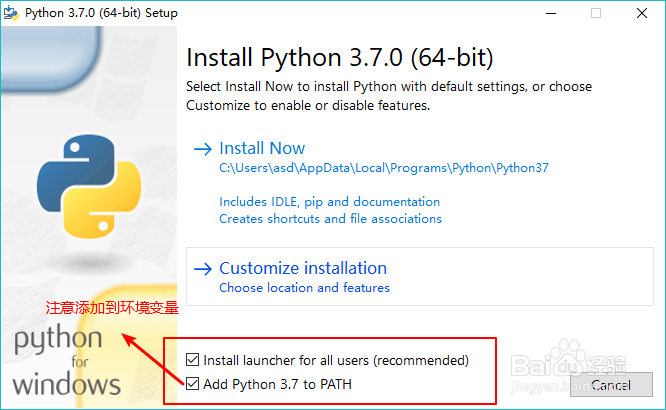Click the "python for windows" wordmark

tap(66, 360)
